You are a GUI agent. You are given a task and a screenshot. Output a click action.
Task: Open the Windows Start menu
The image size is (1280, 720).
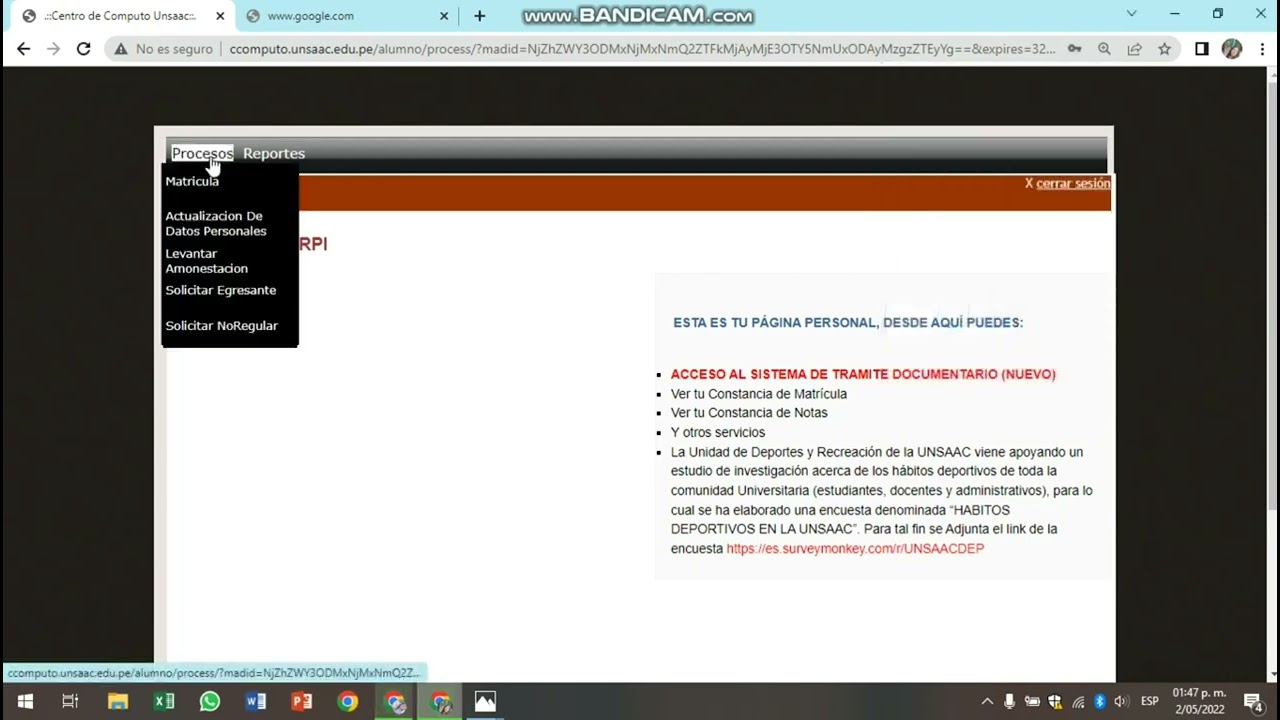click(x=24, y=701)
